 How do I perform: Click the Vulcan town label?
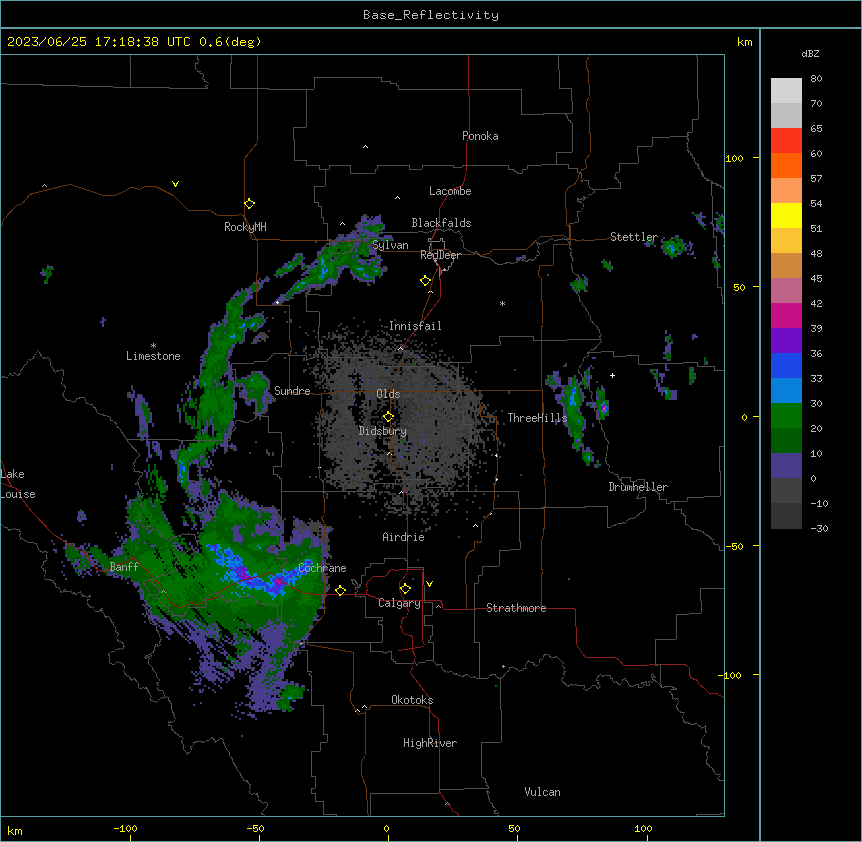click(x=543, y=792)
